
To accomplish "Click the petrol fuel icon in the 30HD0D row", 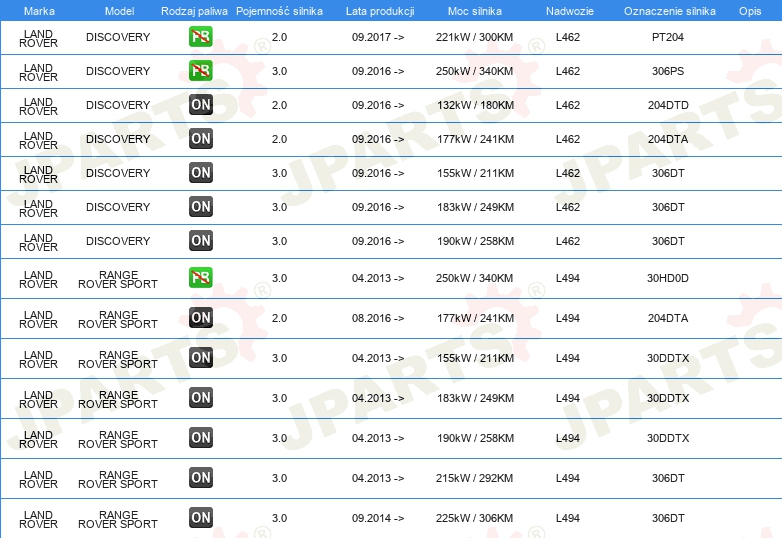I will pyautogui.click(x=200, y=278).
